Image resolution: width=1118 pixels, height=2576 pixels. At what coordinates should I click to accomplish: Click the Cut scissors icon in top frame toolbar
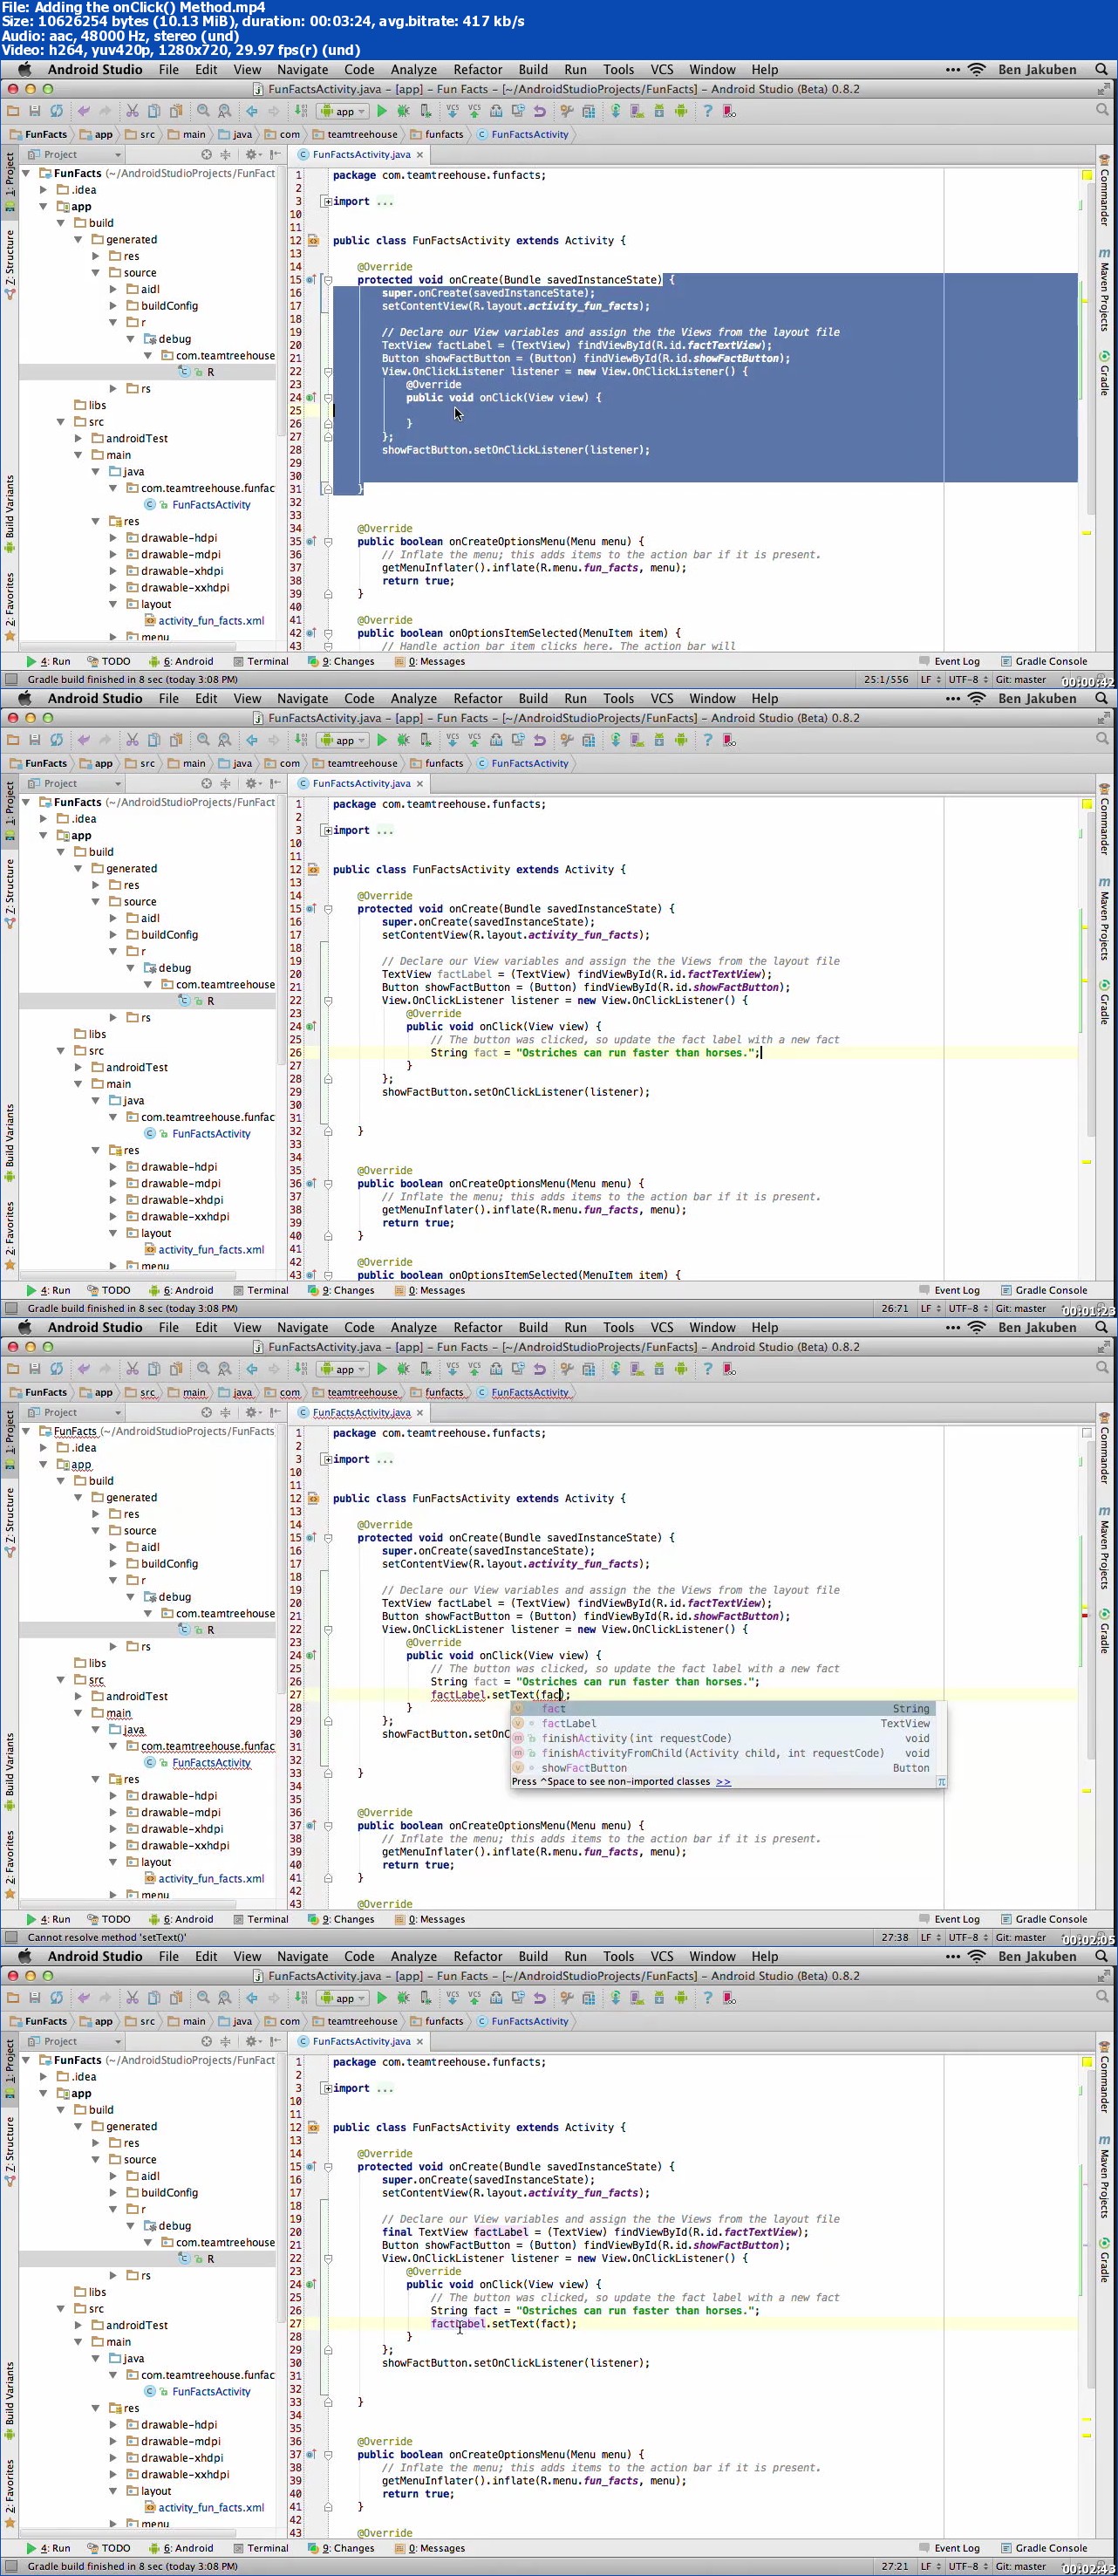tap(132, 111)
